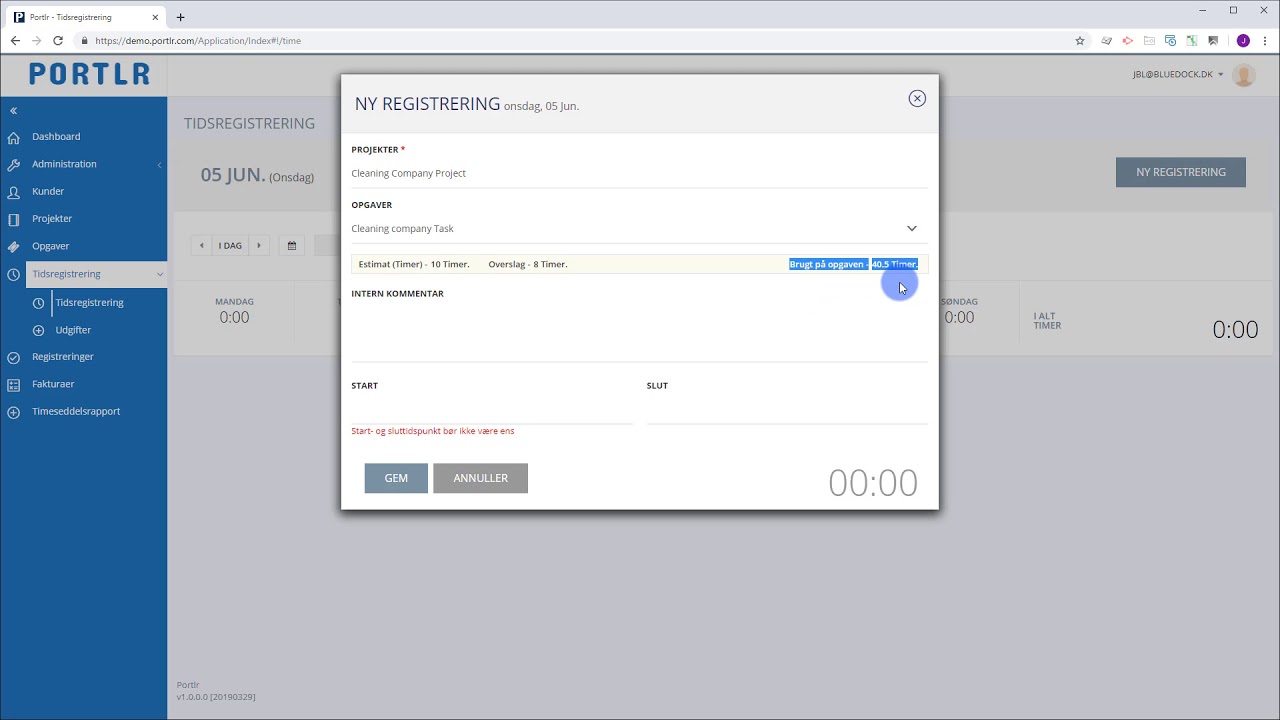Click the Dashboard home icon
Screen dimensions: 1280x720
[x=13, y=137]
